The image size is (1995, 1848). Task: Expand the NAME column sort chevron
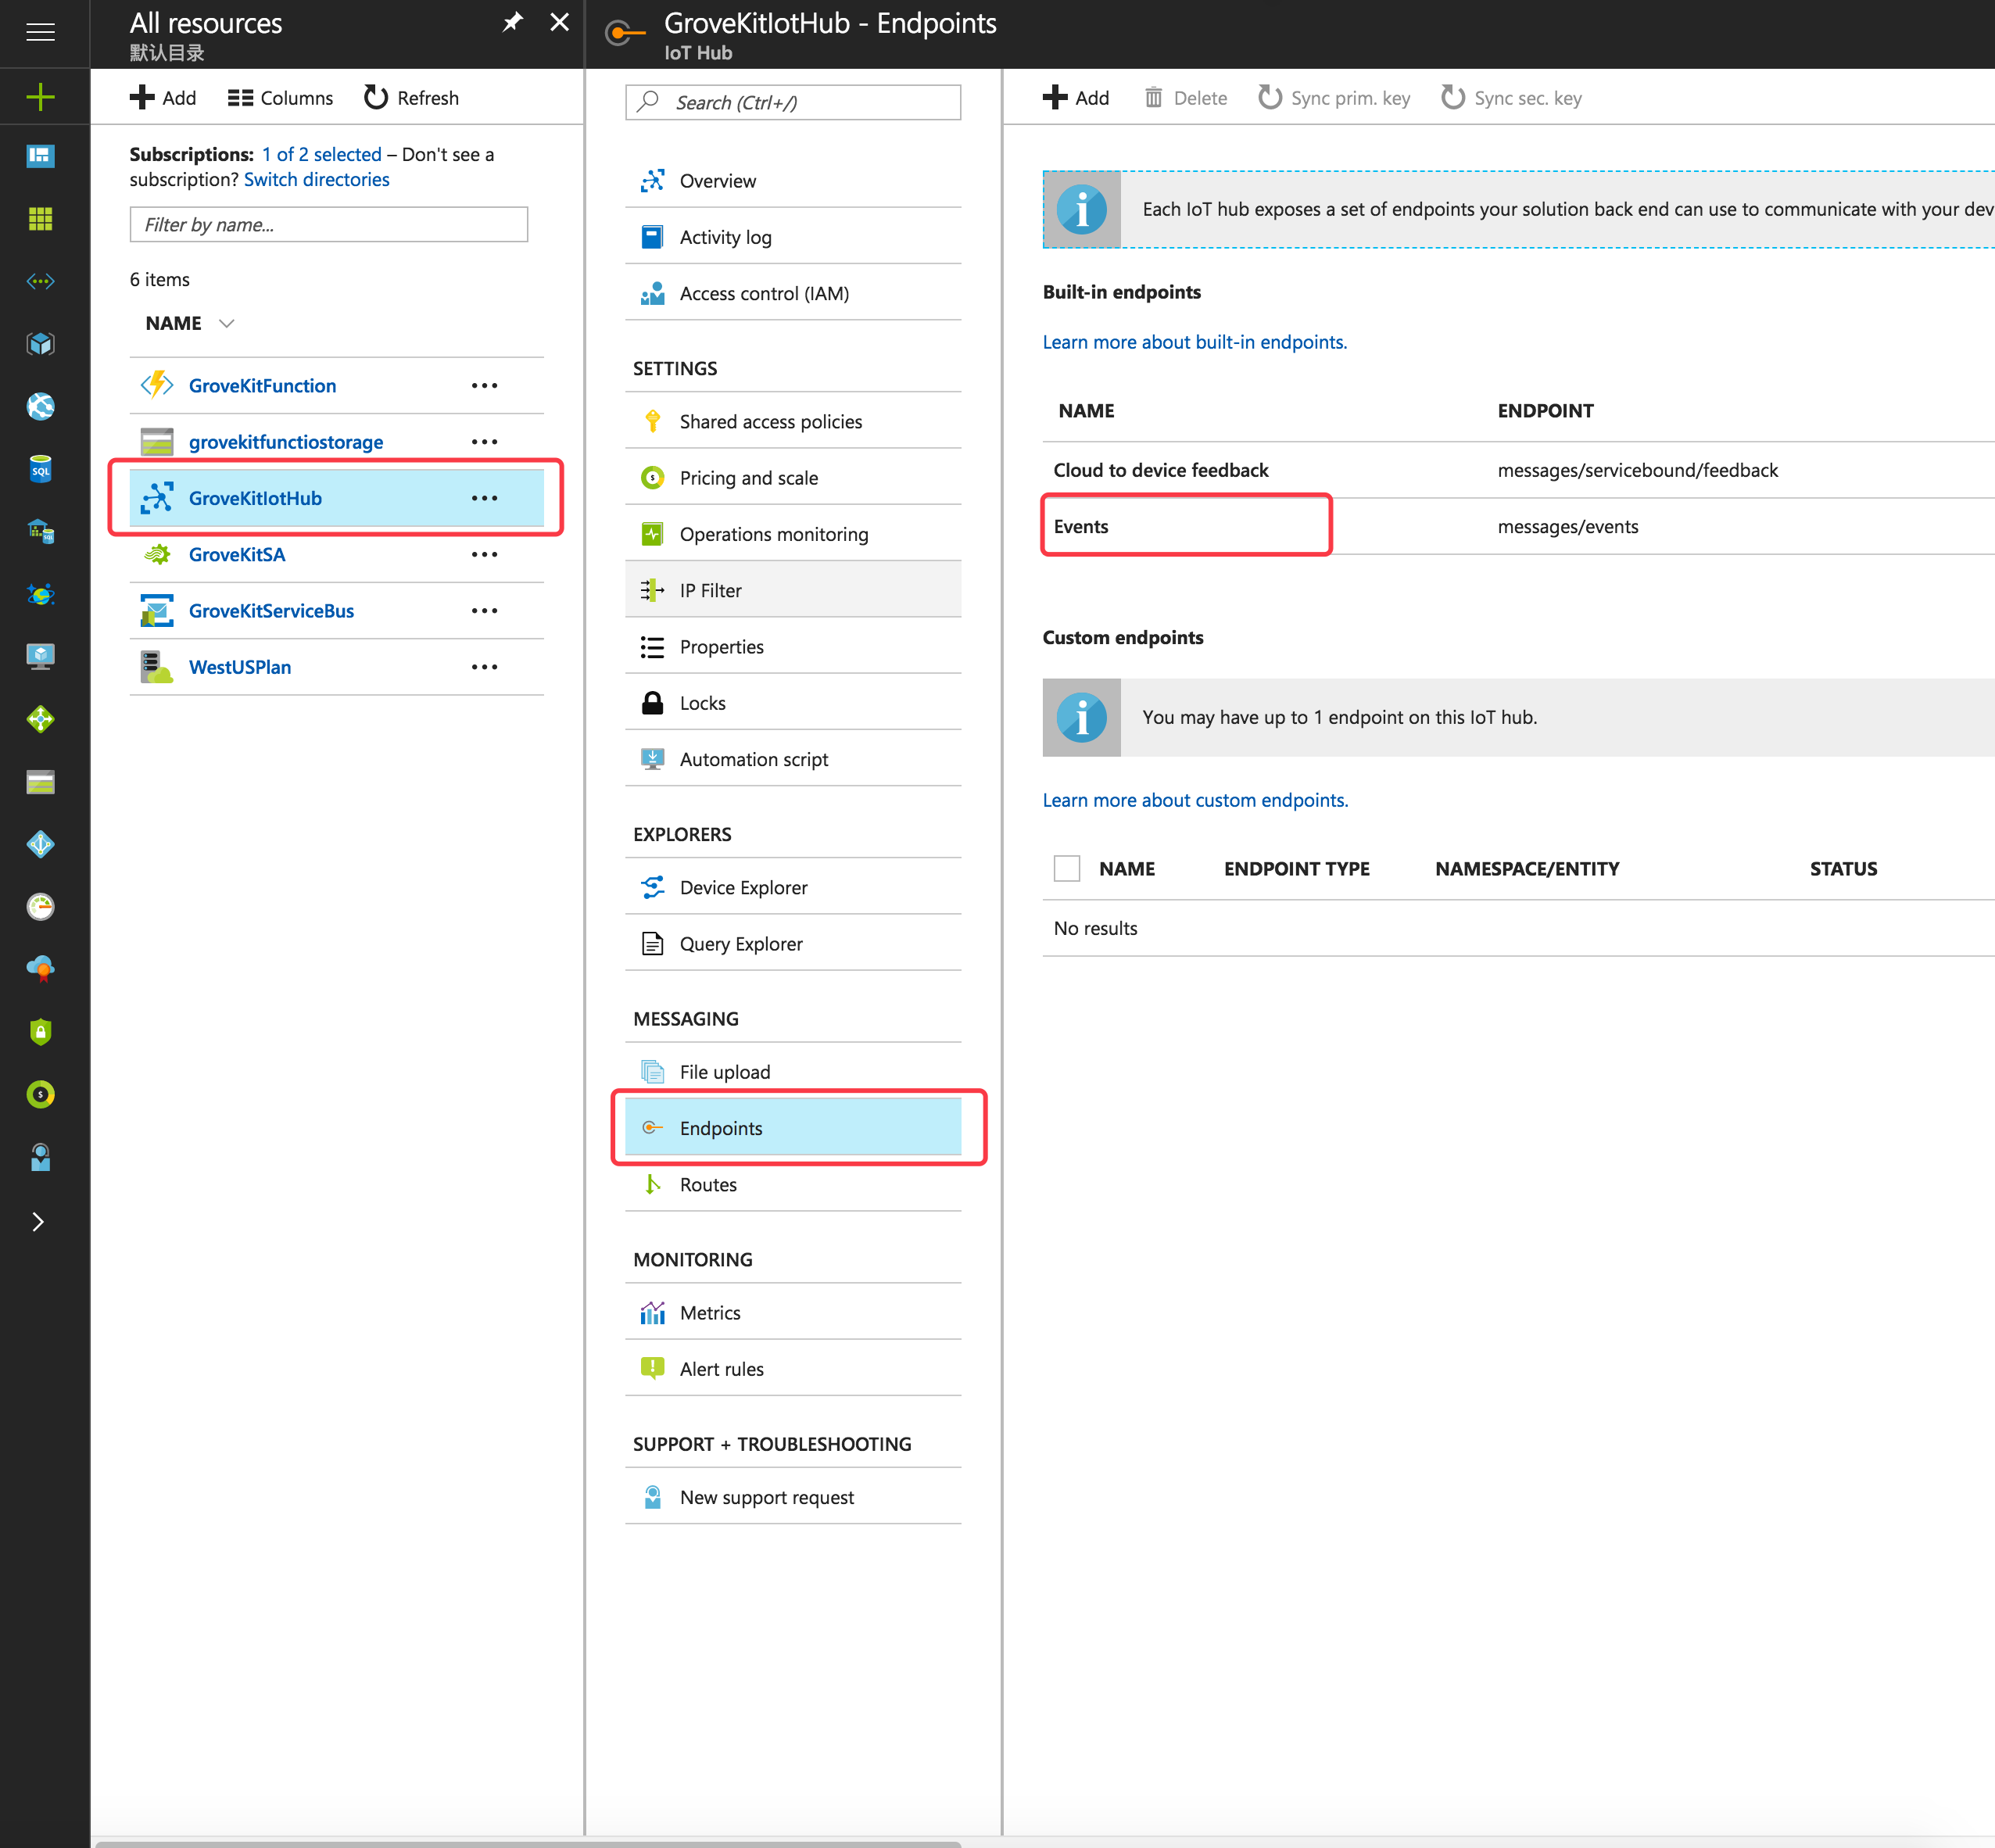click(x=227, y=323)
